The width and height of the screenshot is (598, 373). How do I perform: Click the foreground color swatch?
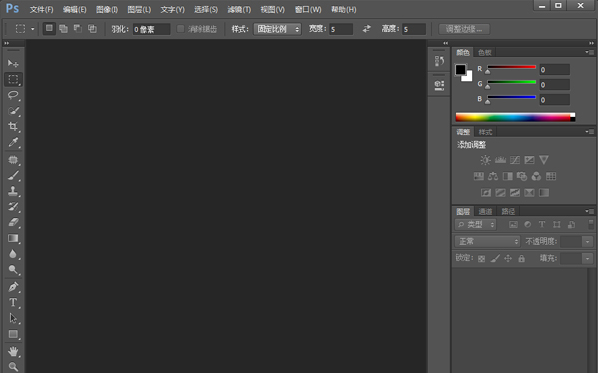tap(460, 69)
